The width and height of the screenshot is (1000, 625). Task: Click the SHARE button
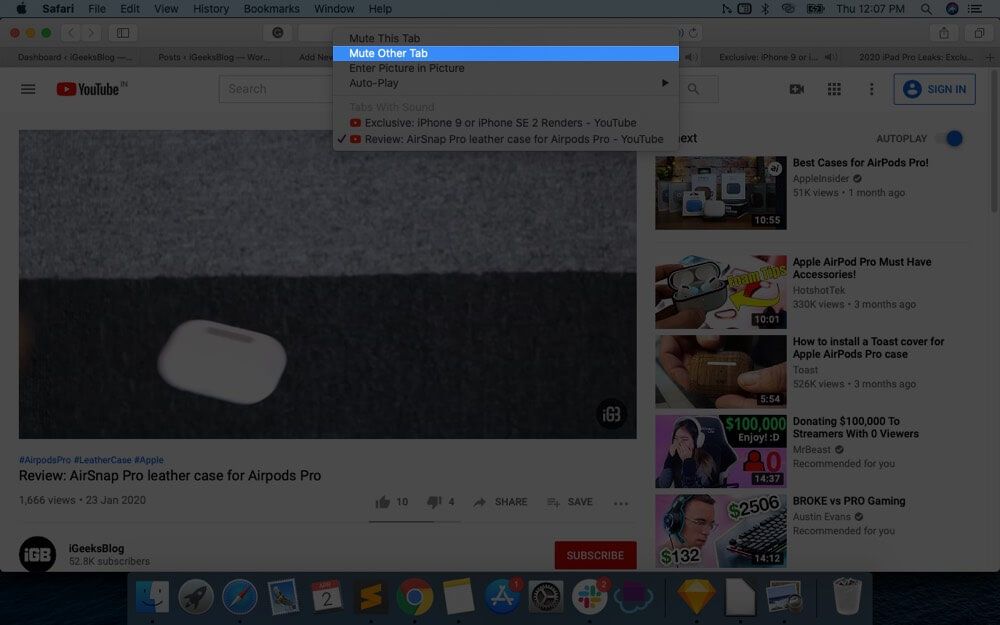[x=500, y=502]
